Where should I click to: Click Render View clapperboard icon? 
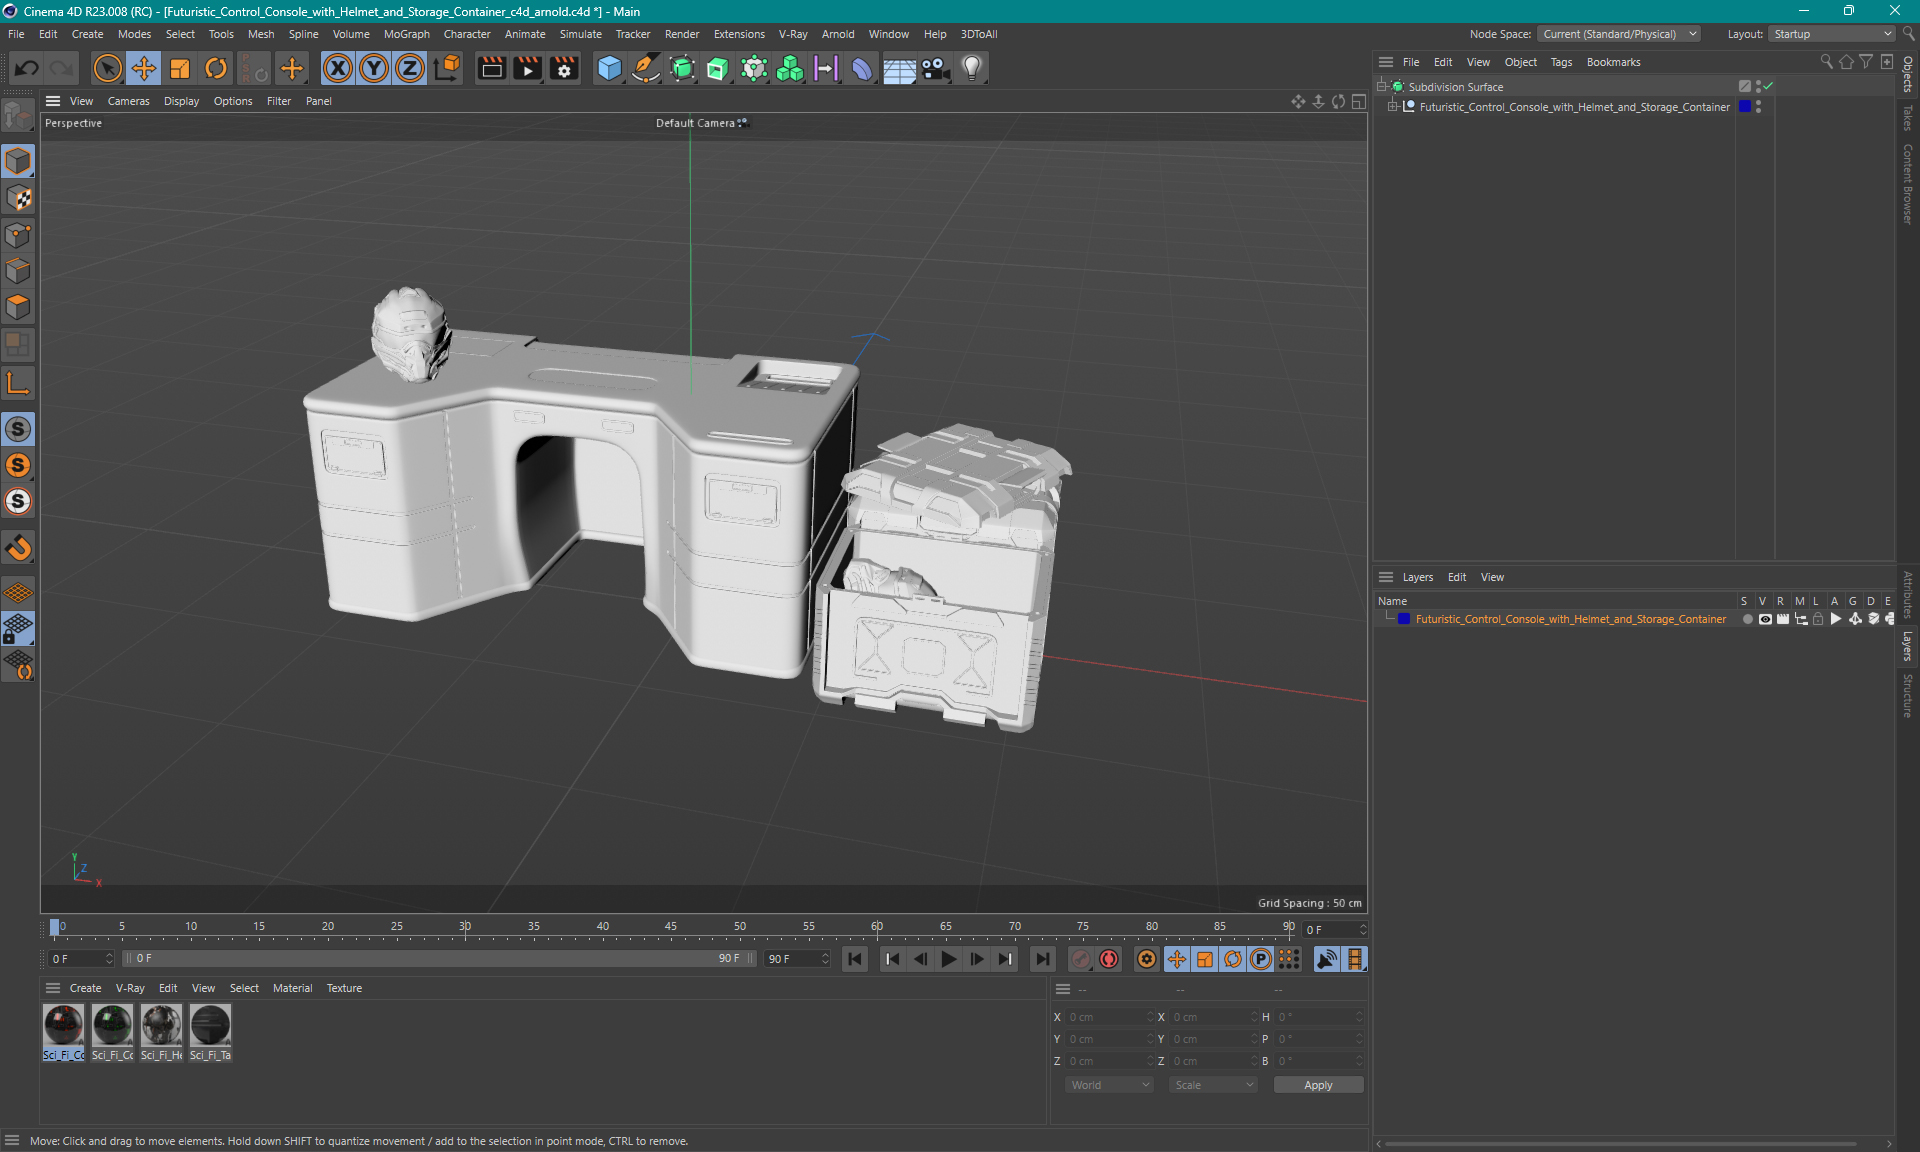pos(491,68)
